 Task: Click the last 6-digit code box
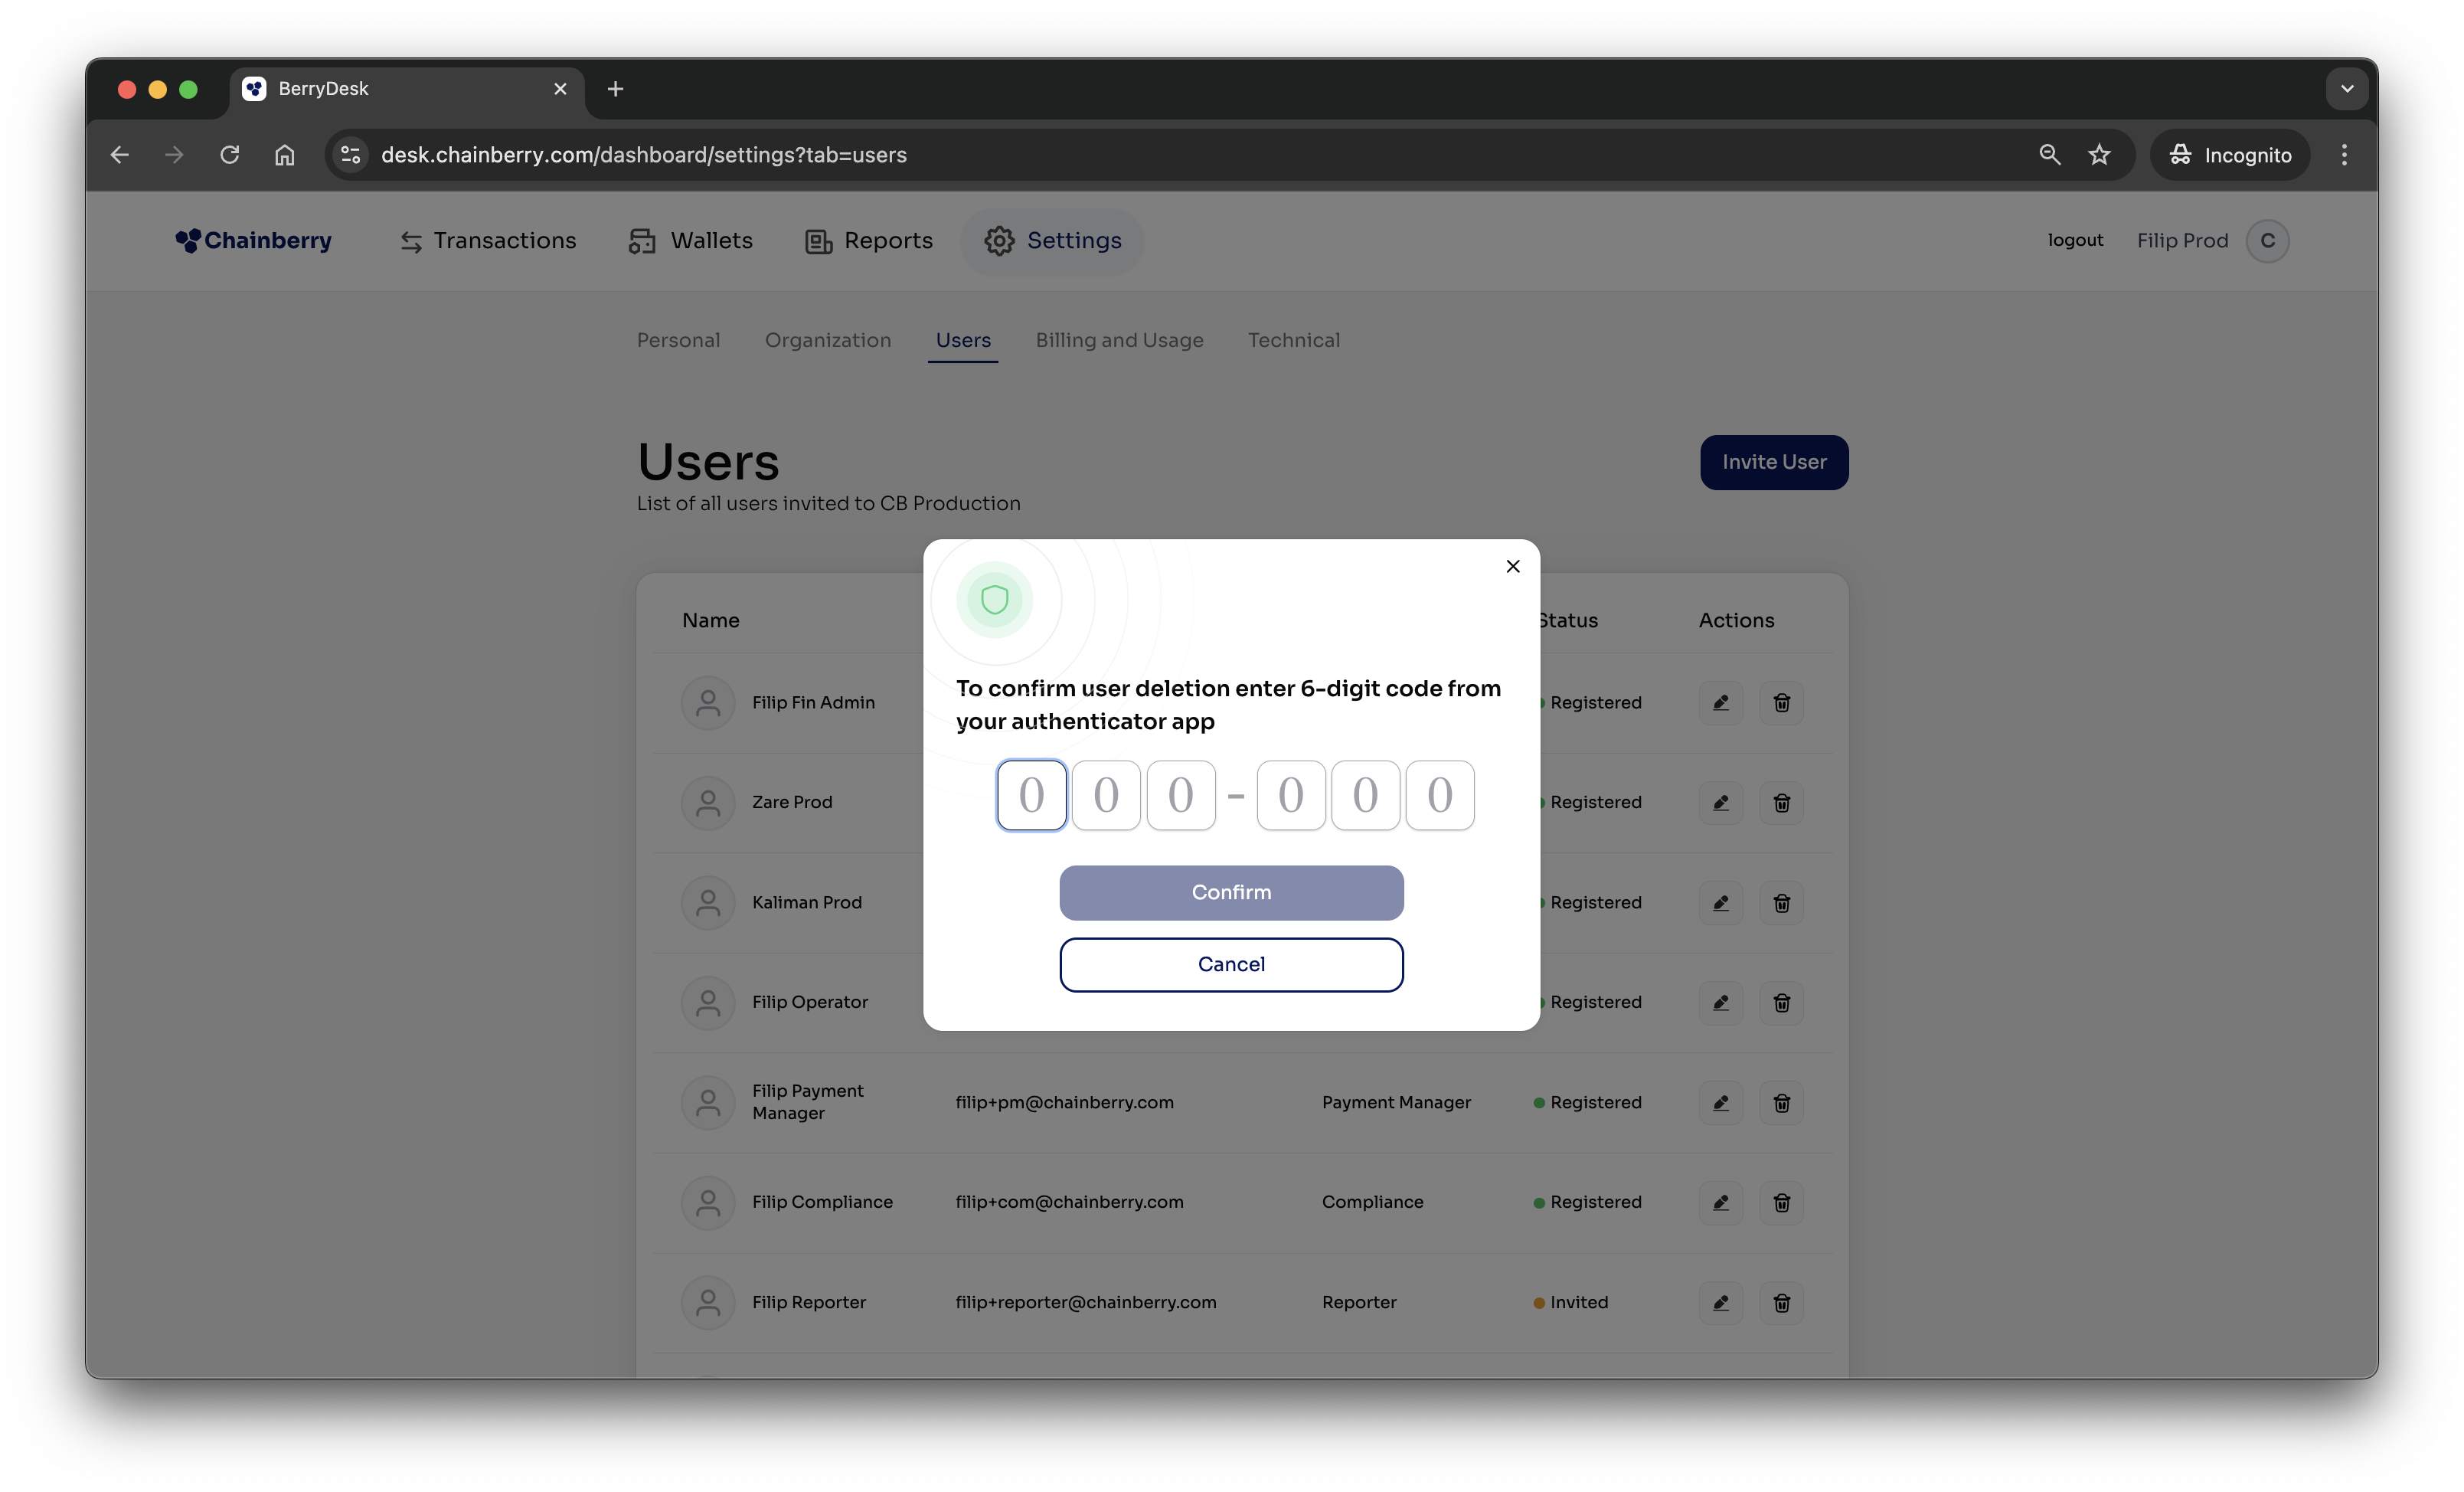1439,795
